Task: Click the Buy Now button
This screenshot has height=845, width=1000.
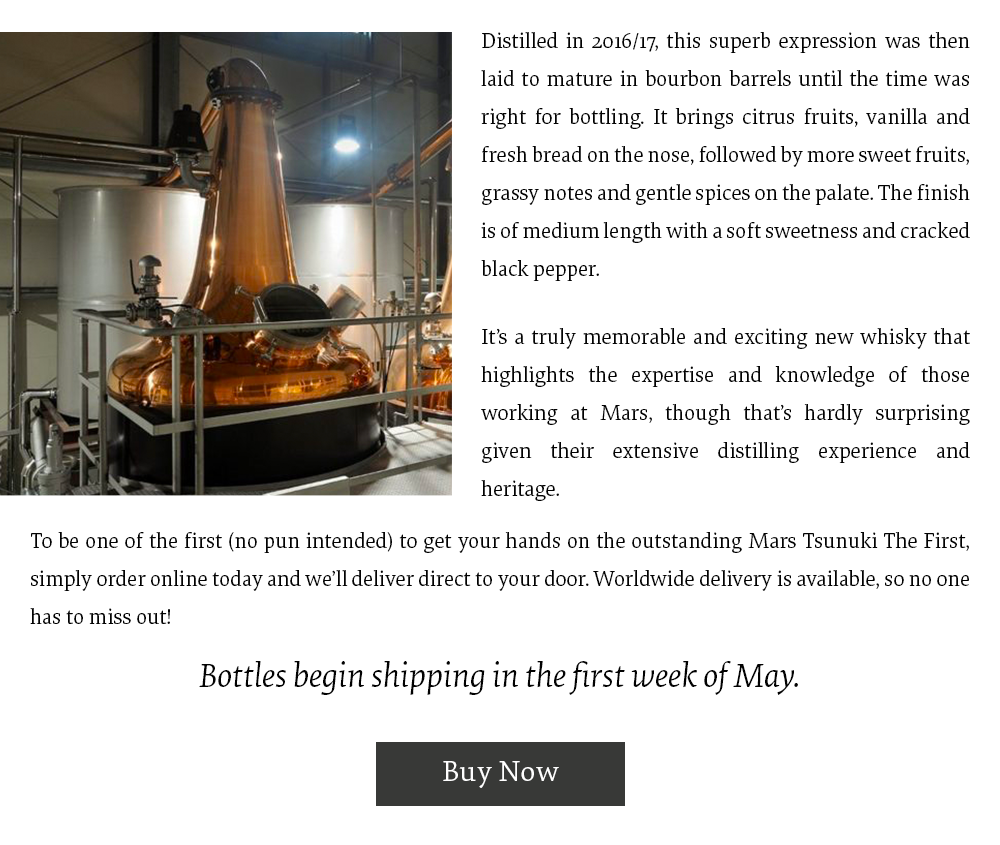Action: click(500, 773)
